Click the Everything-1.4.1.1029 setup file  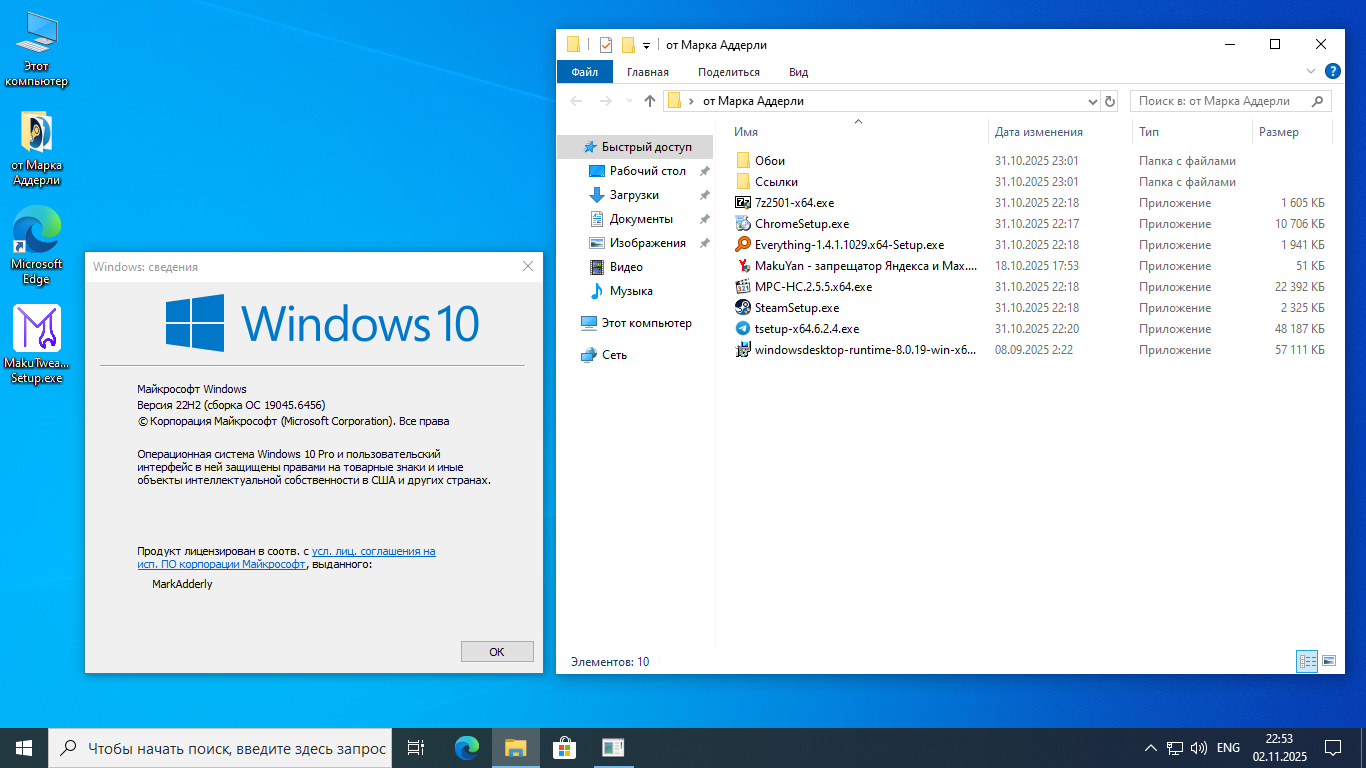point(848,245)
